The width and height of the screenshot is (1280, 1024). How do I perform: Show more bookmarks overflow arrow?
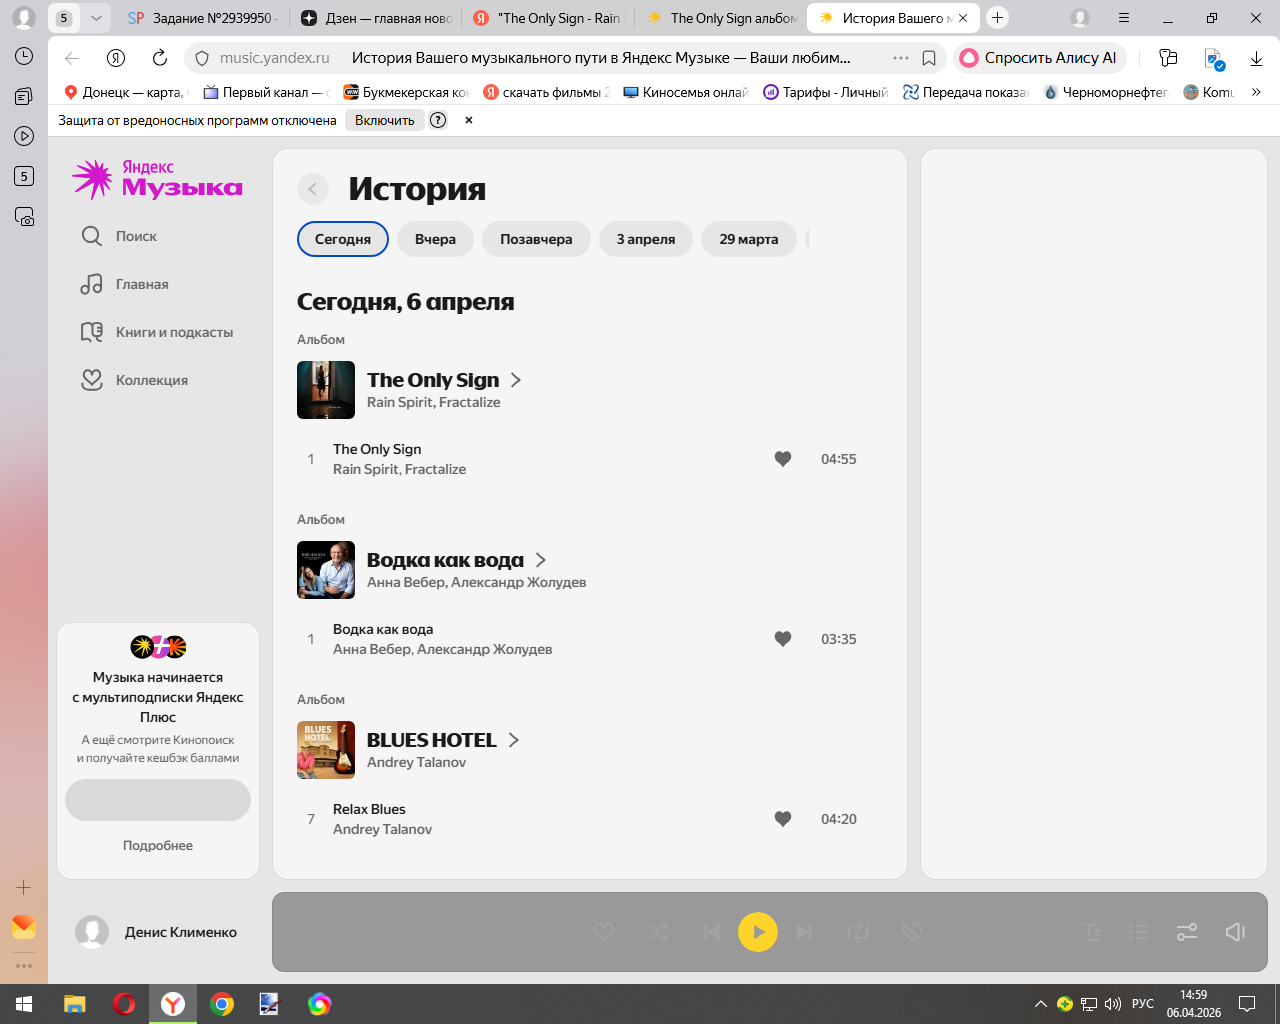coord(1256,92)
